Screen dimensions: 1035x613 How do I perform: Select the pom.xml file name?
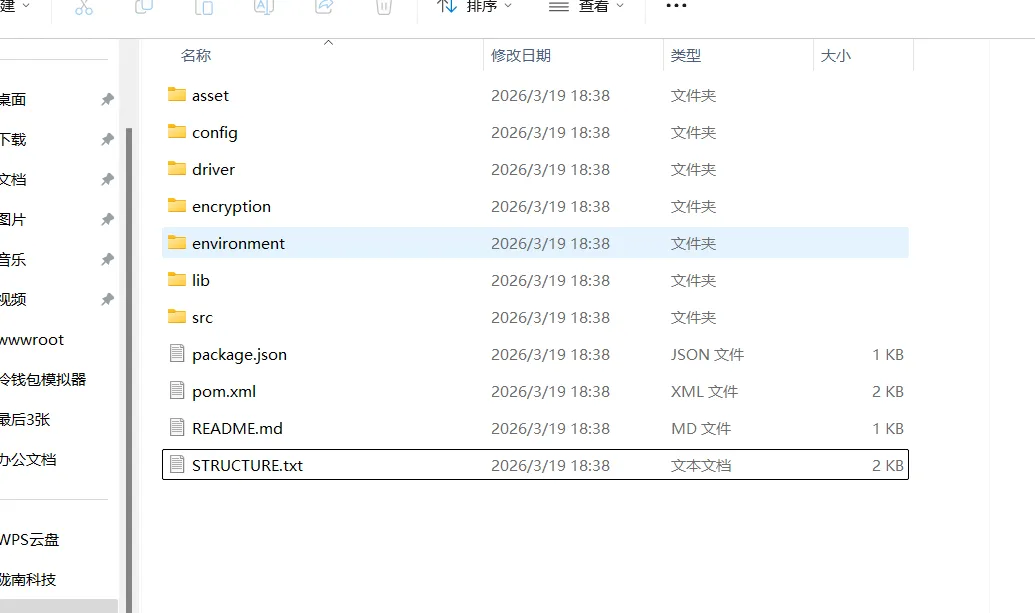224,392
